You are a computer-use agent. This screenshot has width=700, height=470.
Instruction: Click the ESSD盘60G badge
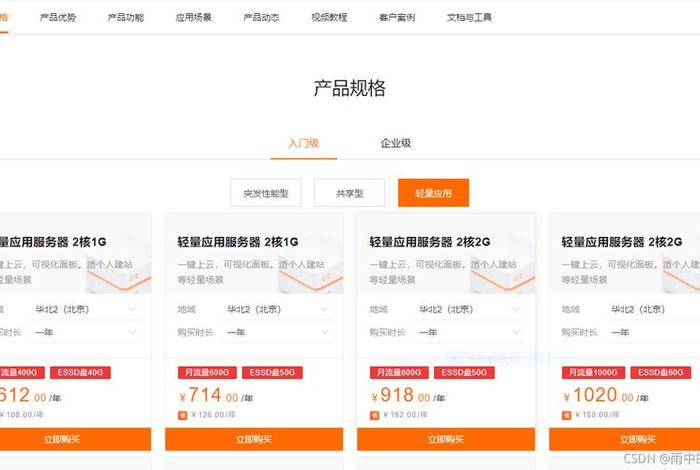(661, 372)
